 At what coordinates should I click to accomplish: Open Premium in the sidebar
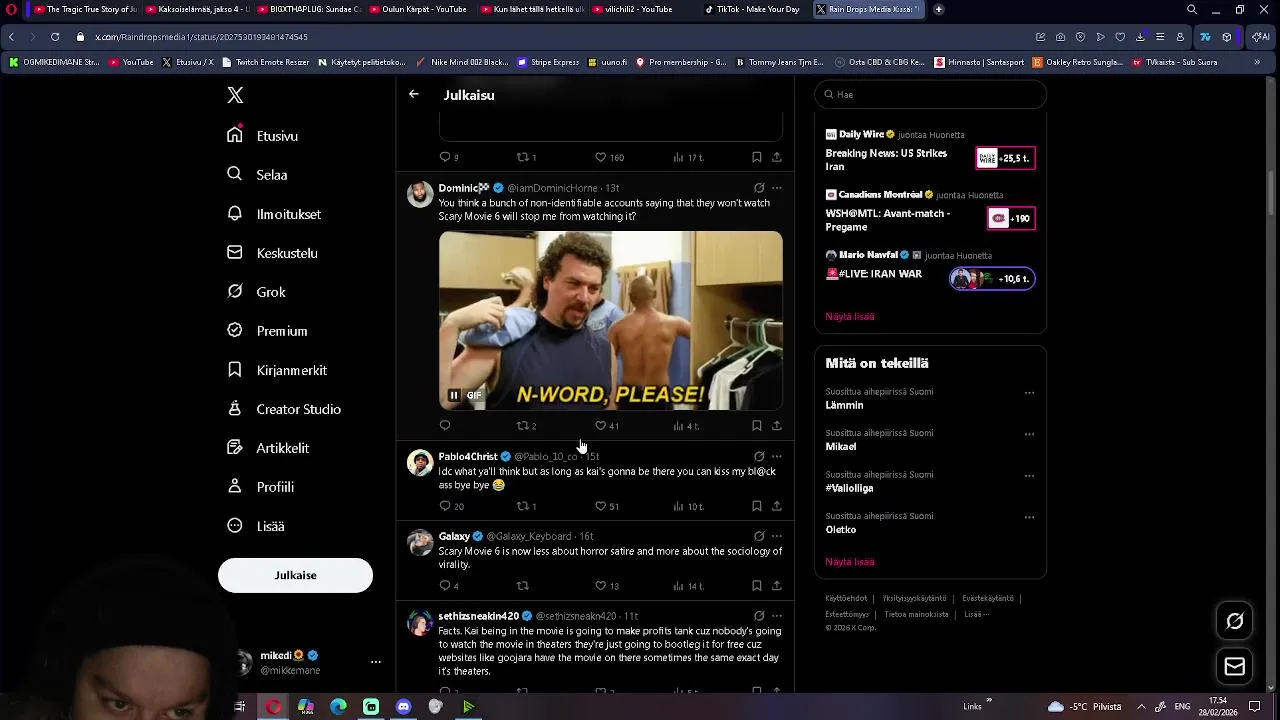pos(267,331)
